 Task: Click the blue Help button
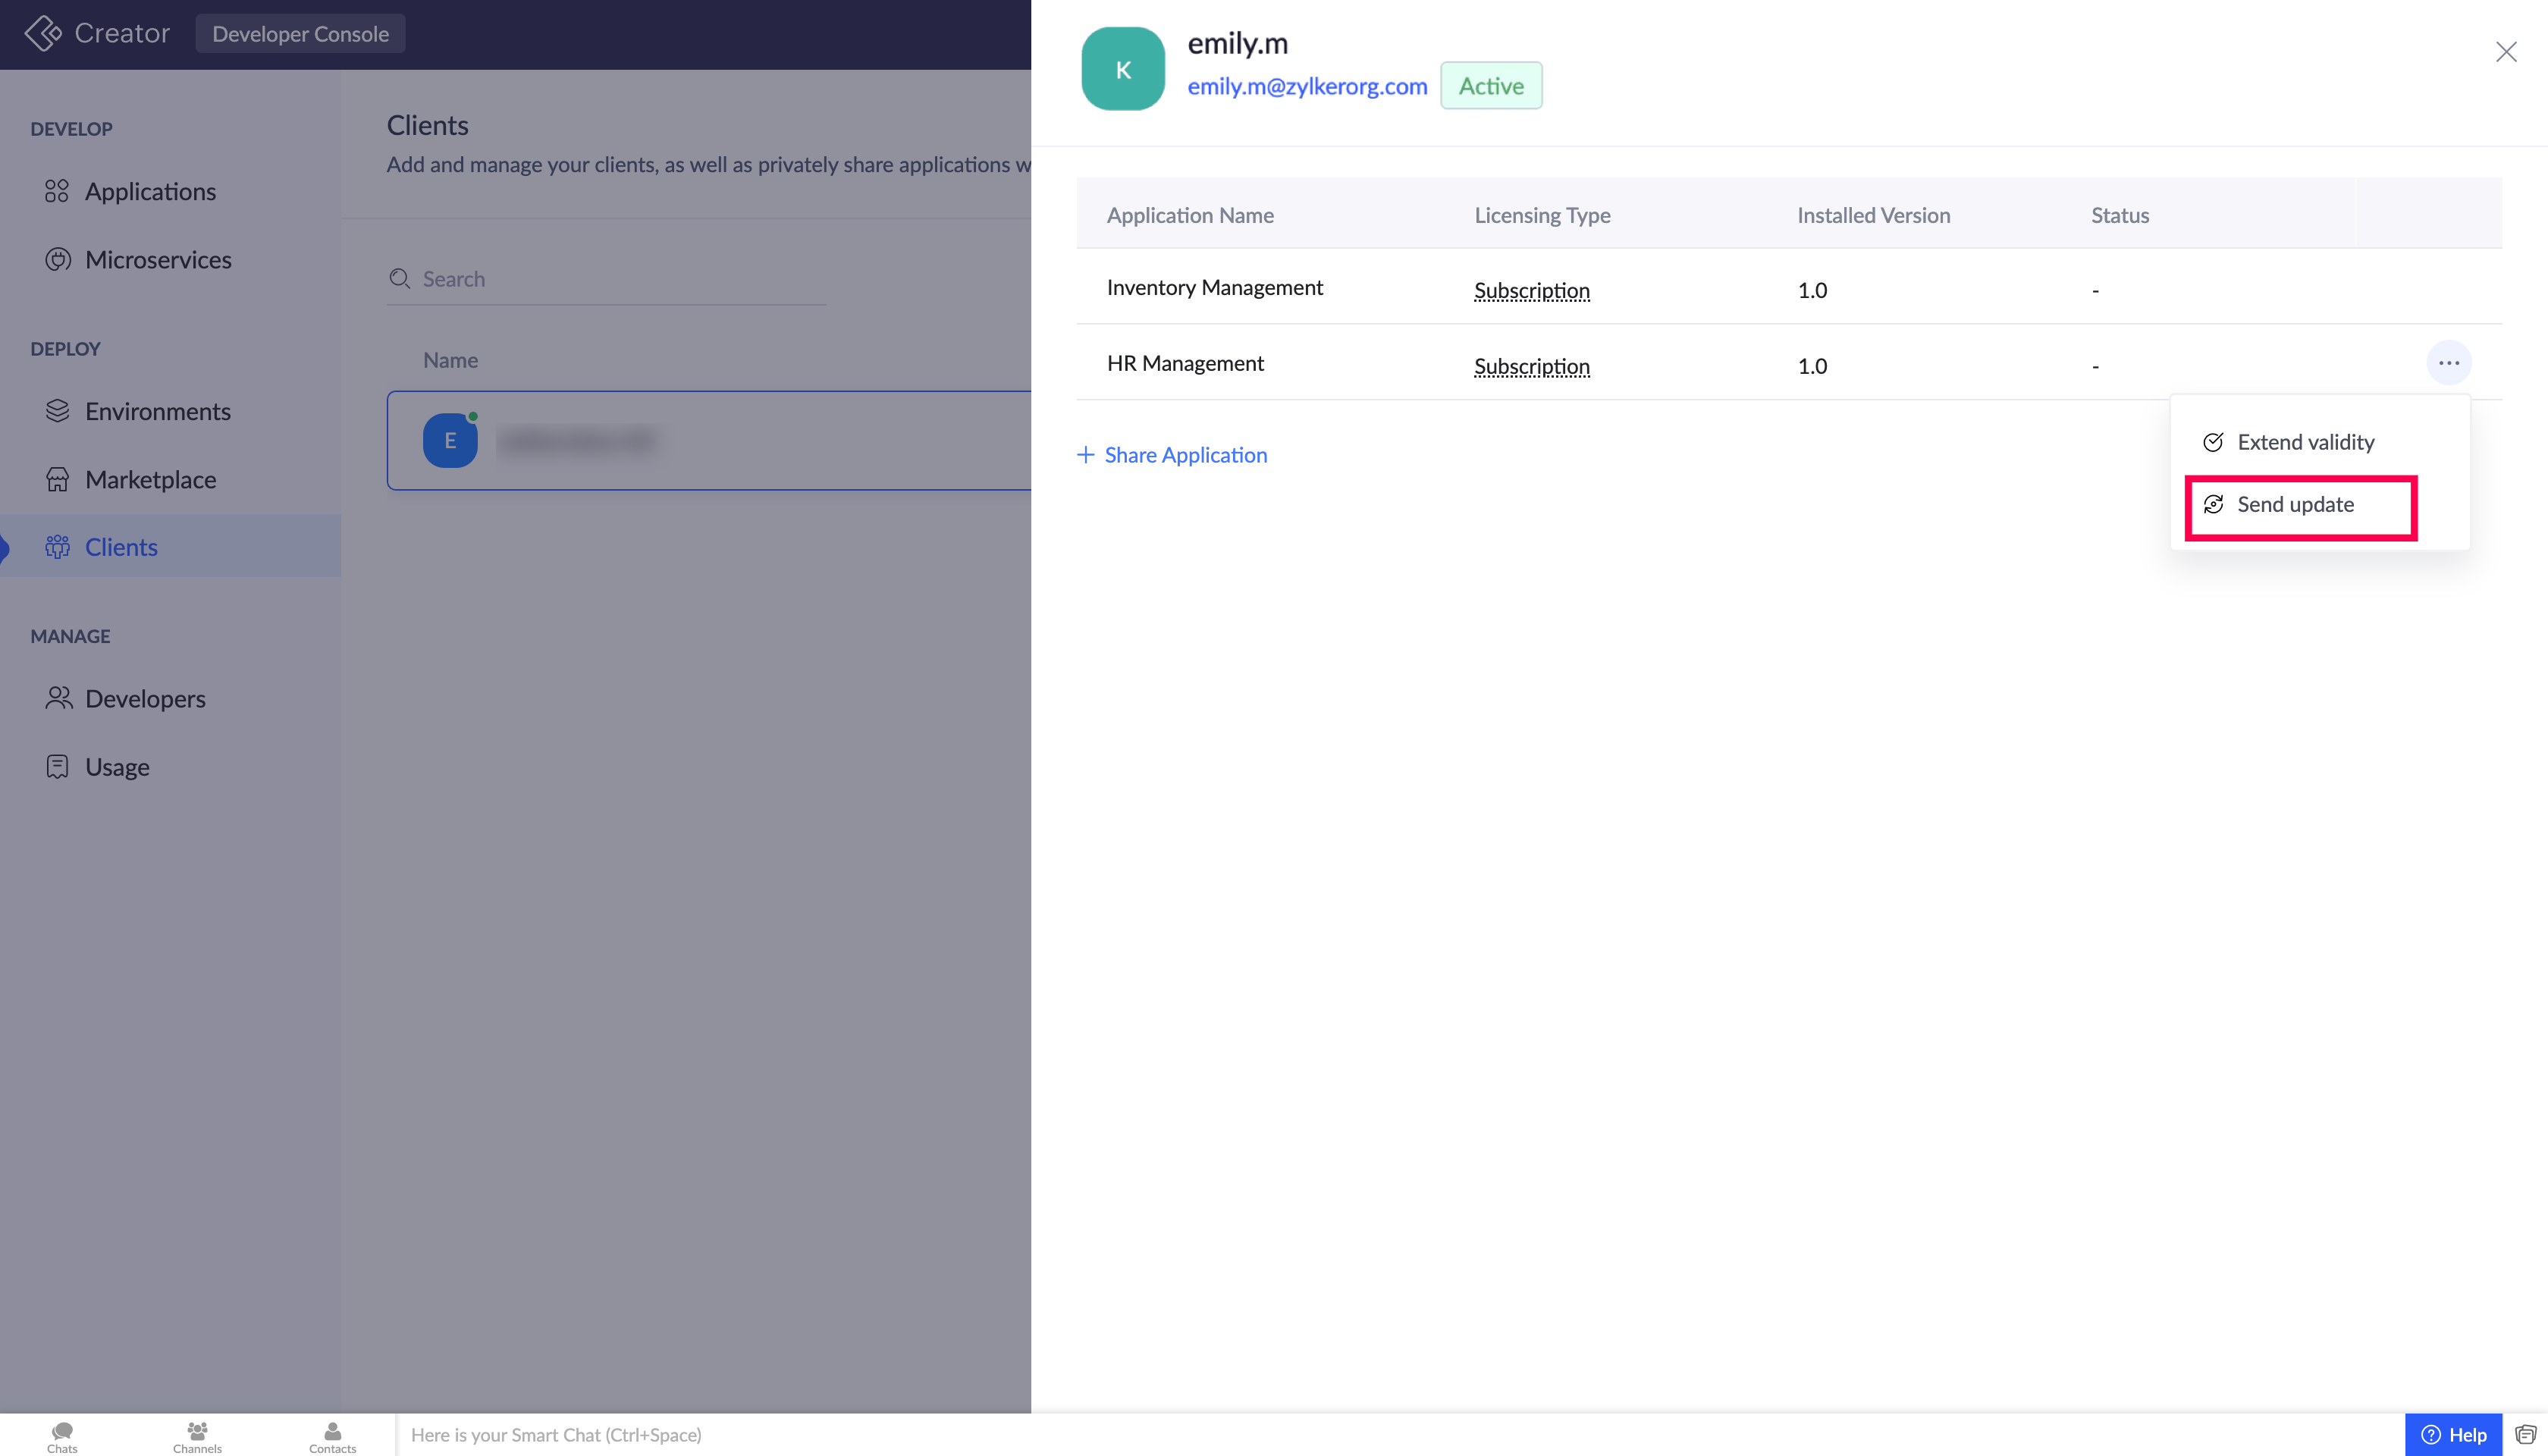point(2453,1435)
